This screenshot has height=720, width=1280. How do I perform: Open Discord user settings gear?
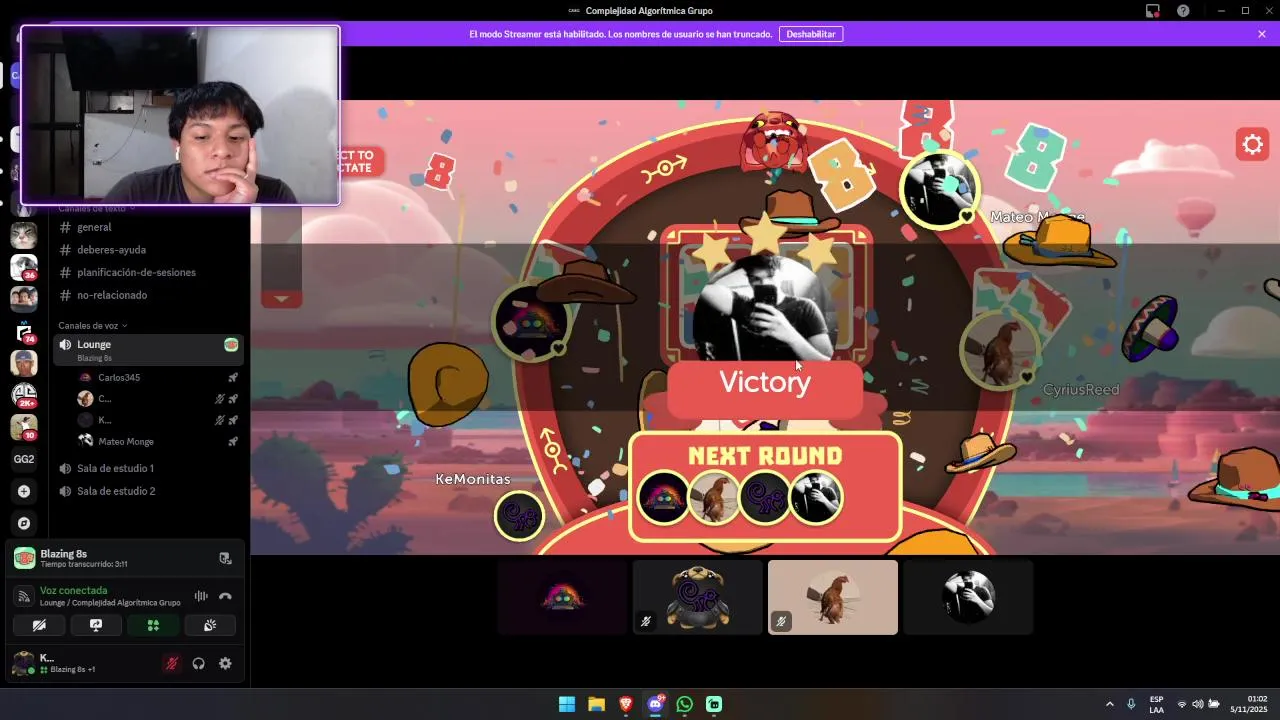pos(225,663)
